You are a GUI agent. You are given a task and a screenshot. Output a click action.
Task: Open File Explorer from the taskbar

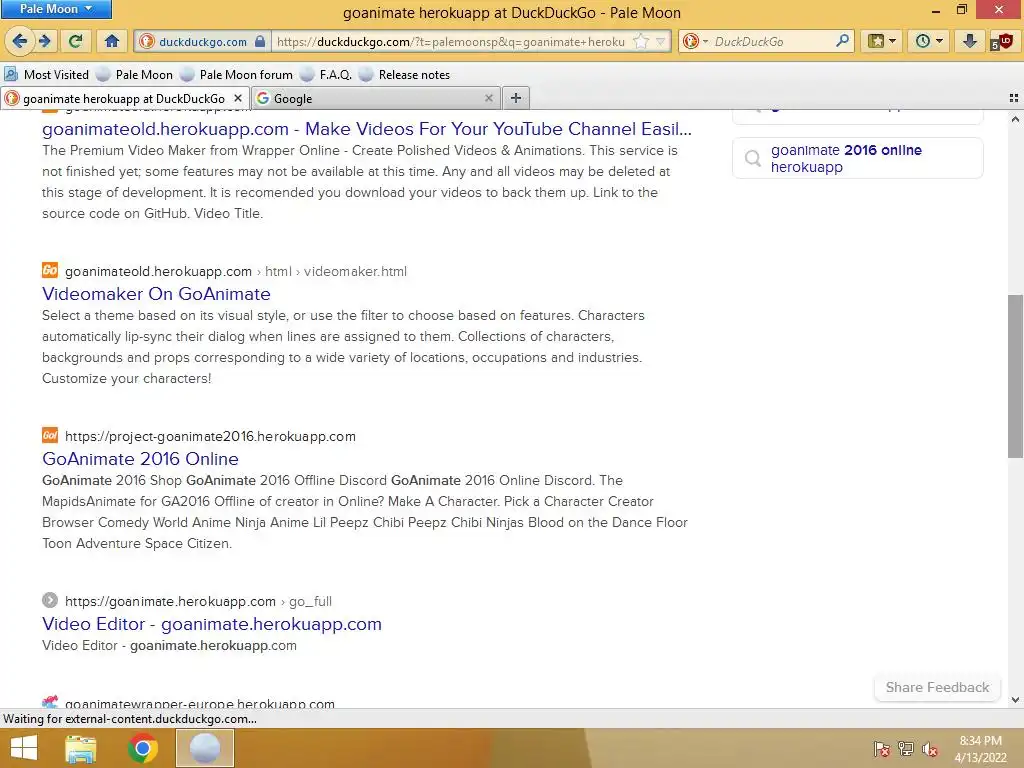(80, 748)
